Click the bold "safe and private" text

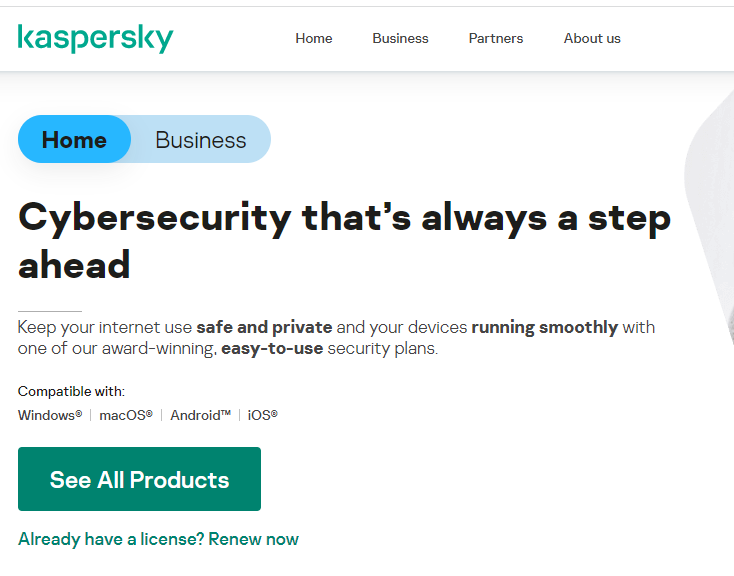(264, 327)
